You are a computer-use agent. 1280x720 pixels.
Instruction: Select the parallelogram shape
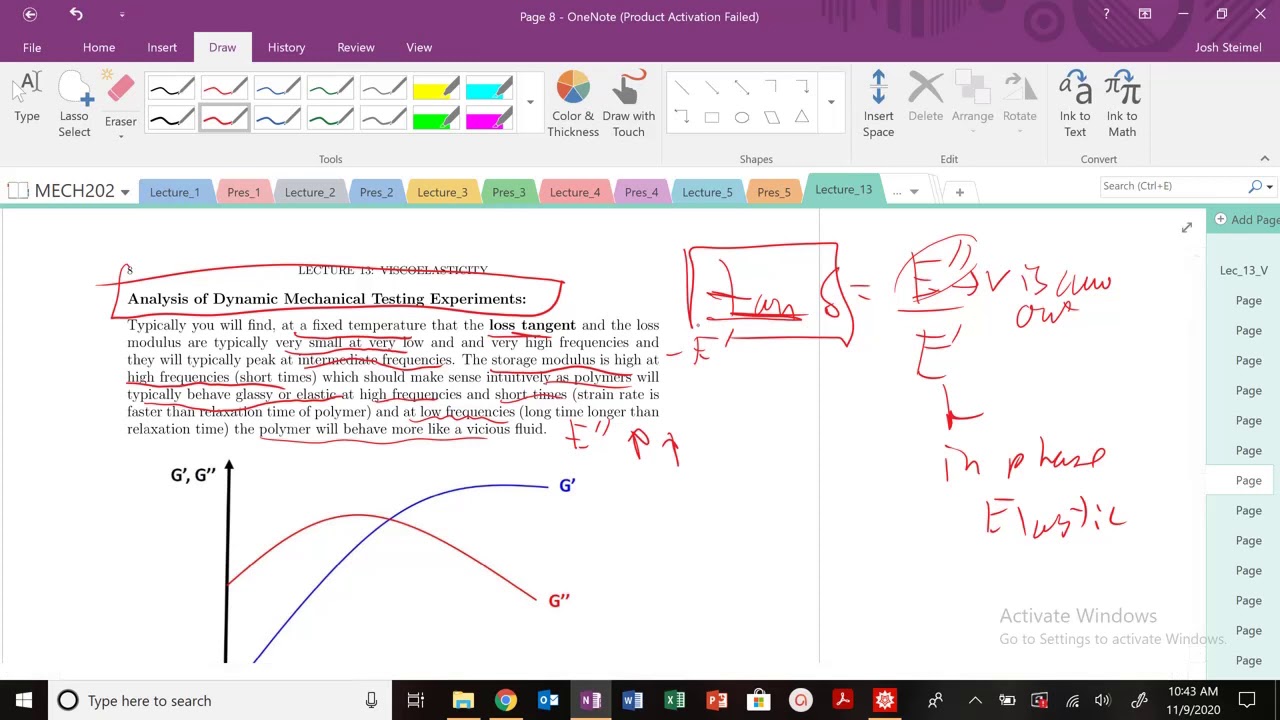(x=772, y=117)
